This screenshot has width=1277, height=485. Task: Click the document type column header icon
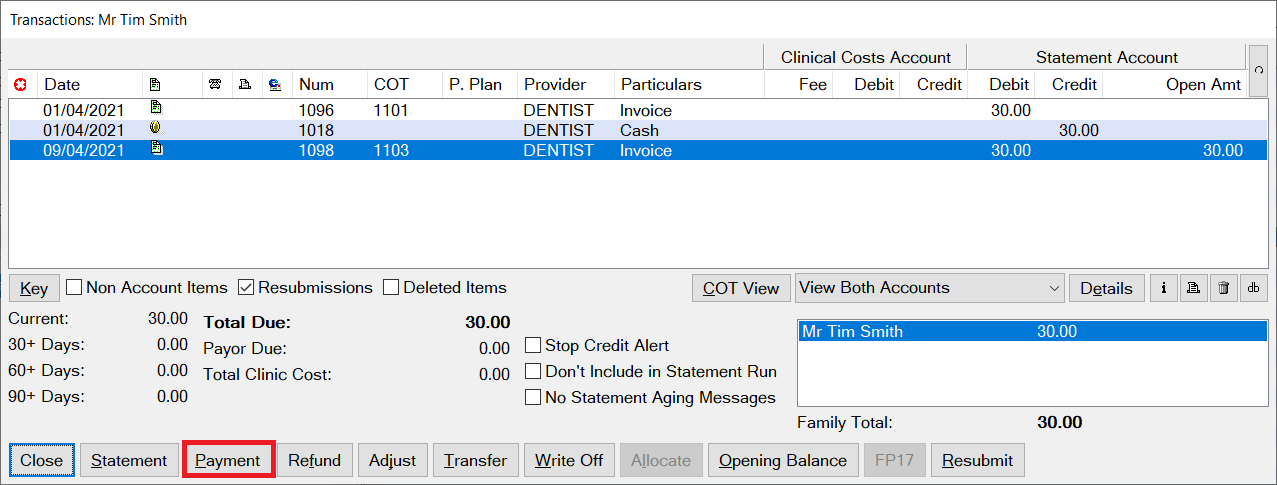click(x=155, y=84)
